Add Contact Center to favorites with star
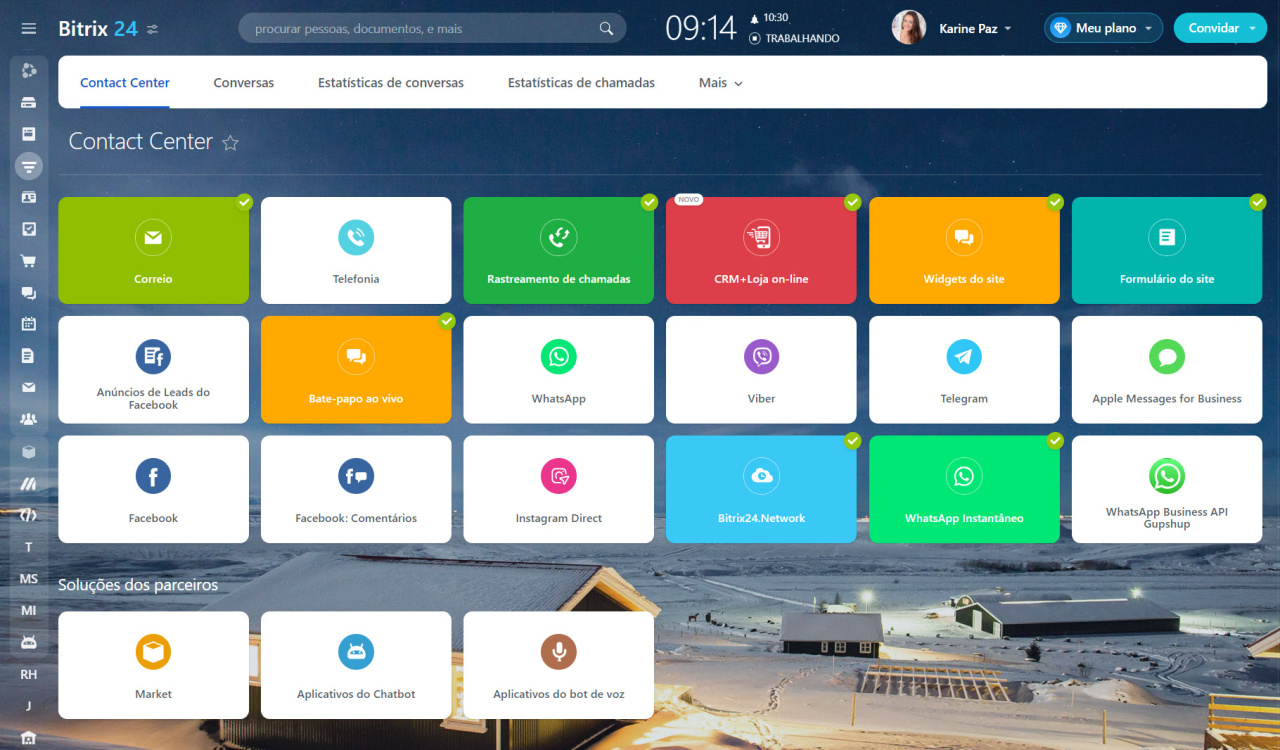This screenshot has height=750, width=1280. [x=230, y=143]
